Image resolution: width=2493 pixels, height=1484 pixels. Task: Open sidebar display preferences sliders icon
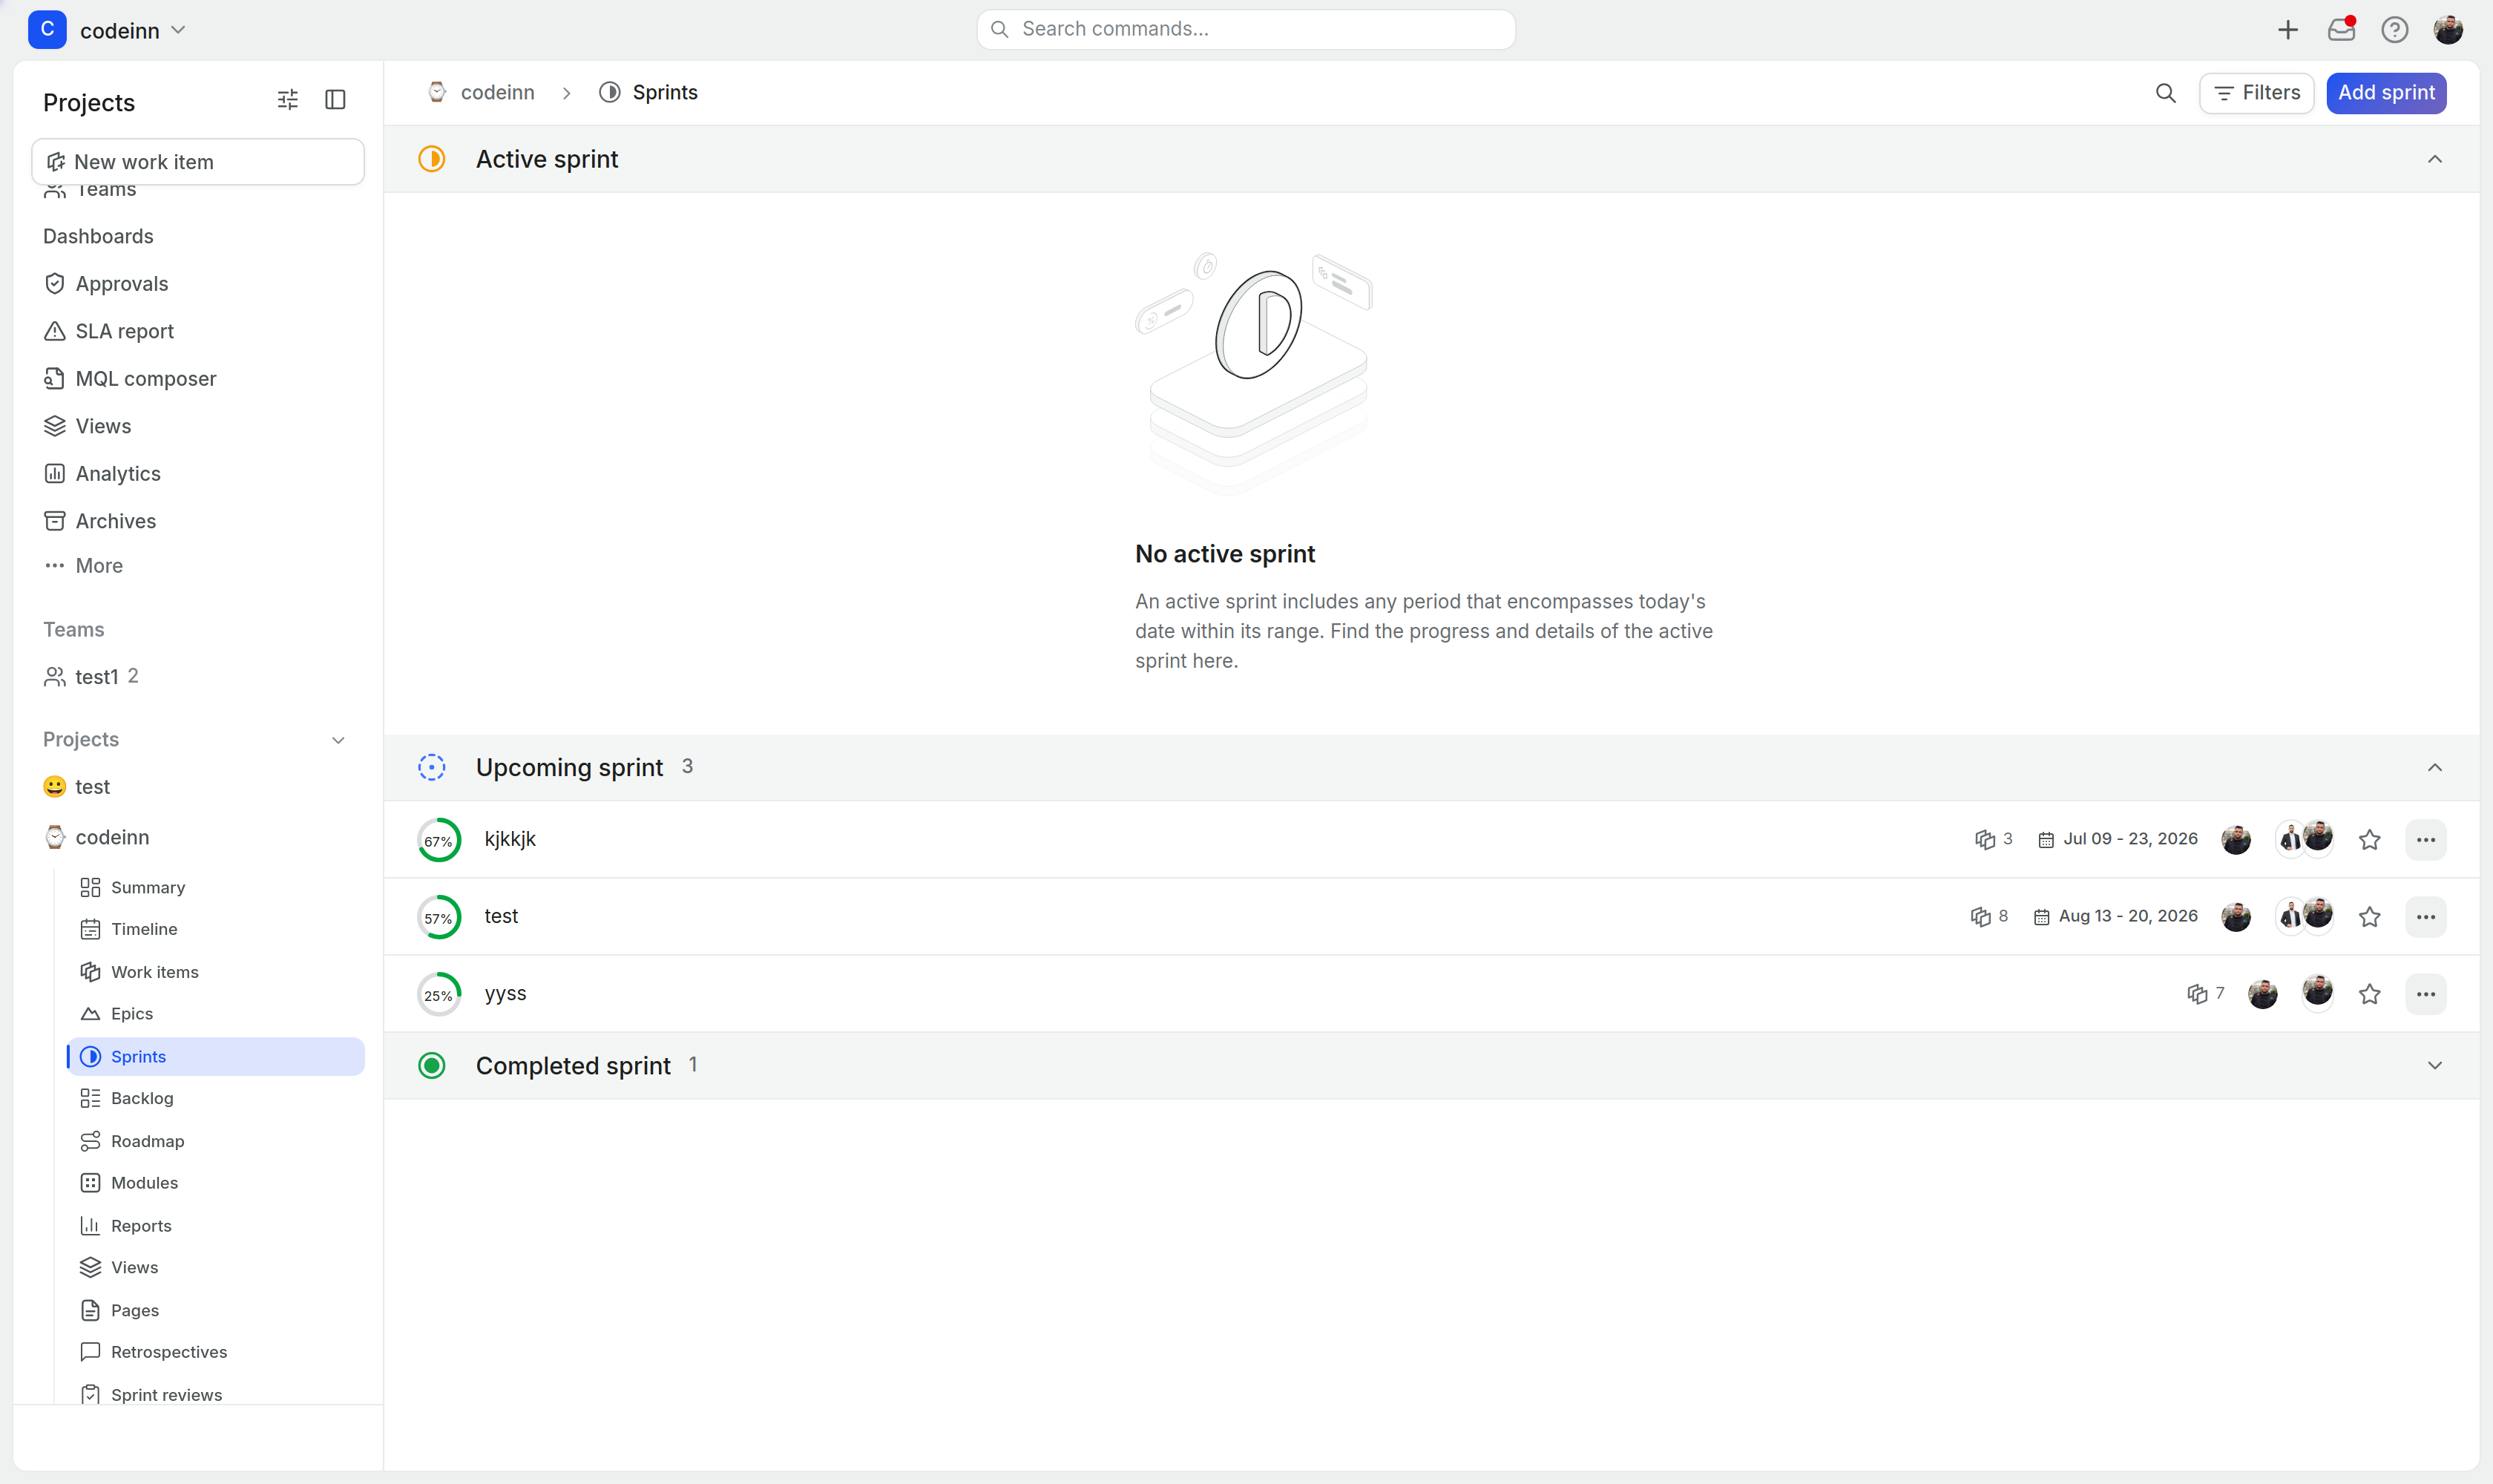[288, 99]
